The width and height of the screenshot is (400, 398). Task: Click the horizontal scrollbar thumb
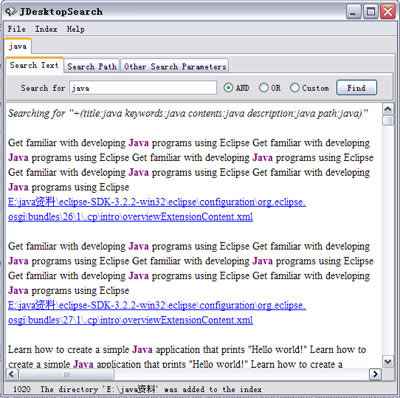tap(67, 374)
